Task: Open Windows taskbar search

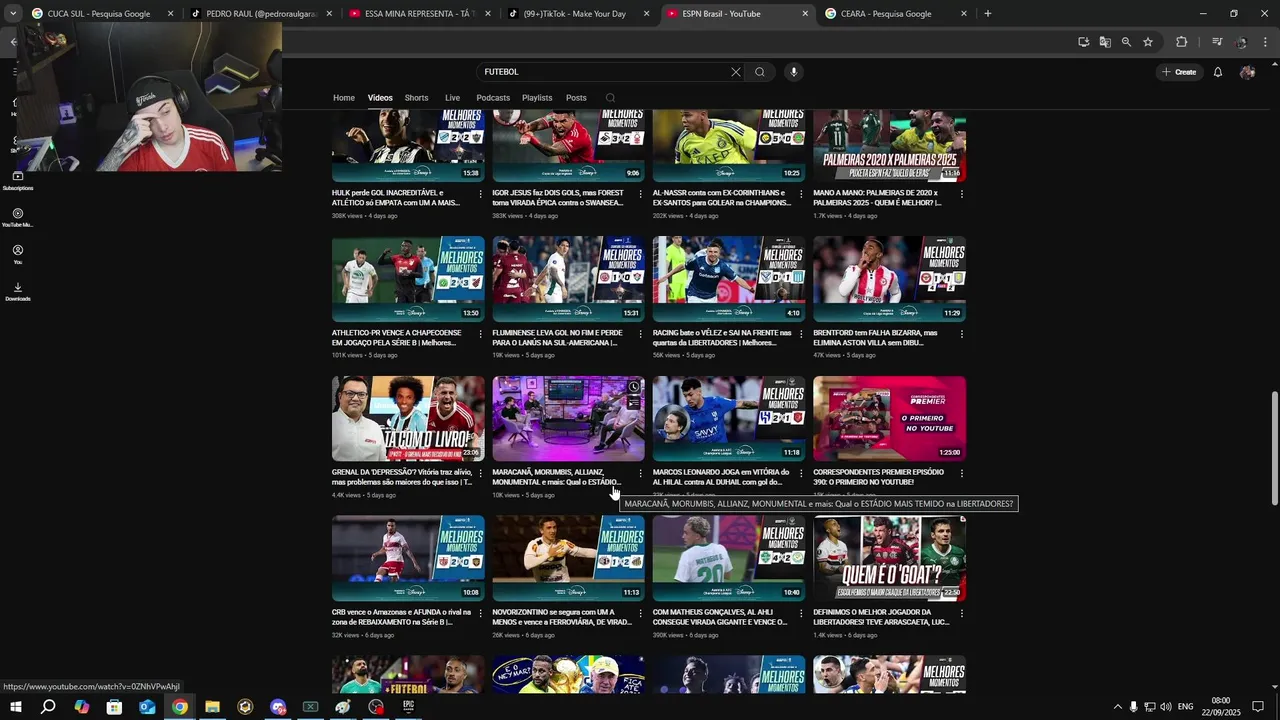Action: 48,707
